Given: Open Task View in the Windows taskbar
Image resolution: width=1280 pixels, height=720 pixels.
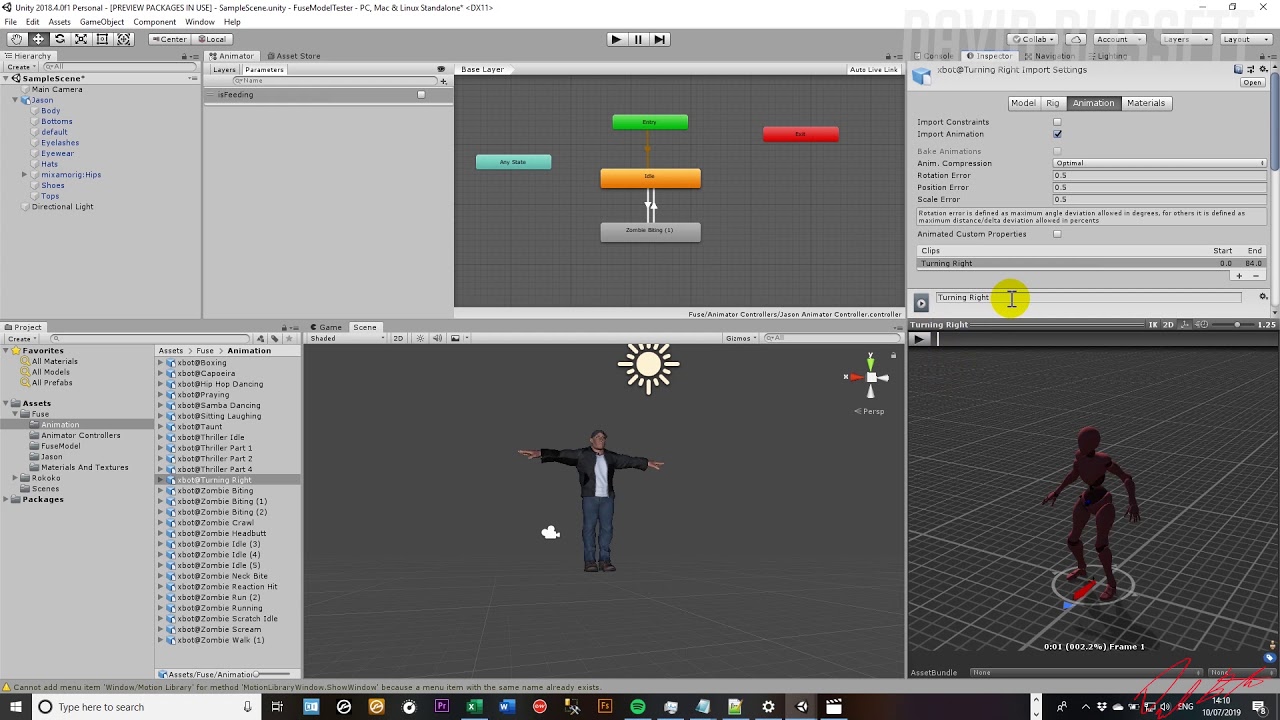Looking at the screenshot, I should point(278,707).
